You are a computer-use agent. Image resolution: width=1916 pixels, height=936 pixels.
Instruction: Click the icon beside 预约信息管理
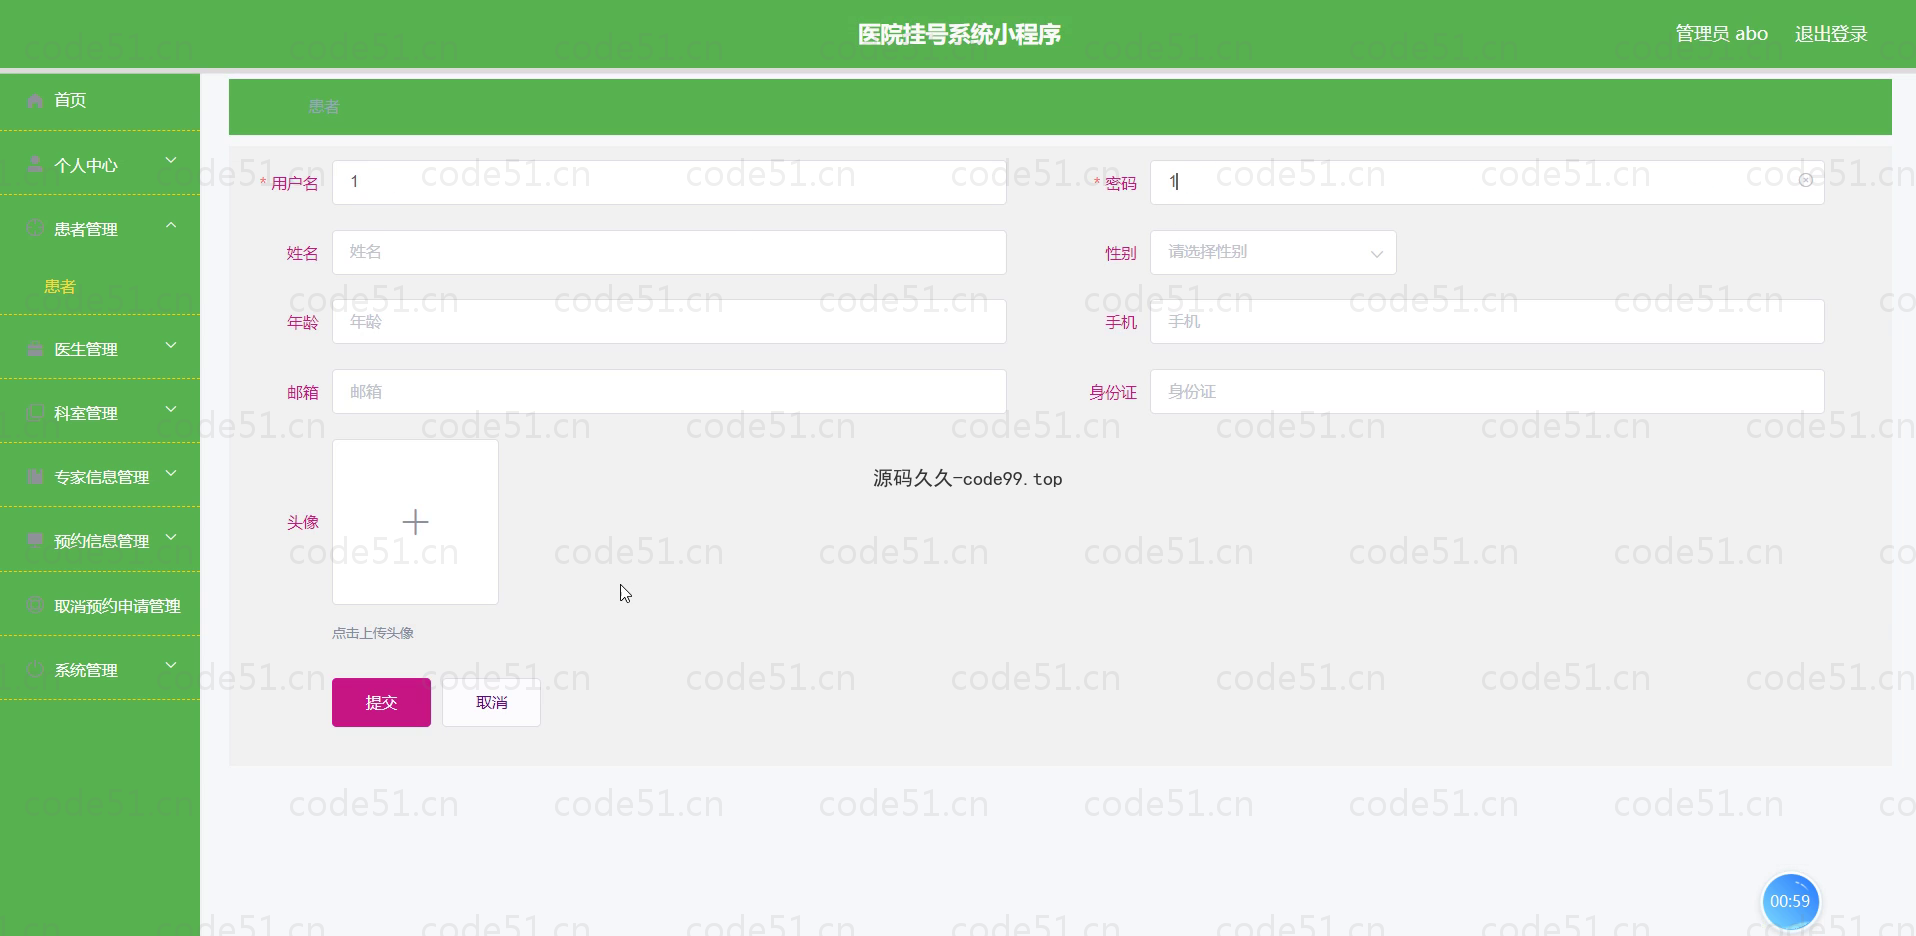point(35,540)
